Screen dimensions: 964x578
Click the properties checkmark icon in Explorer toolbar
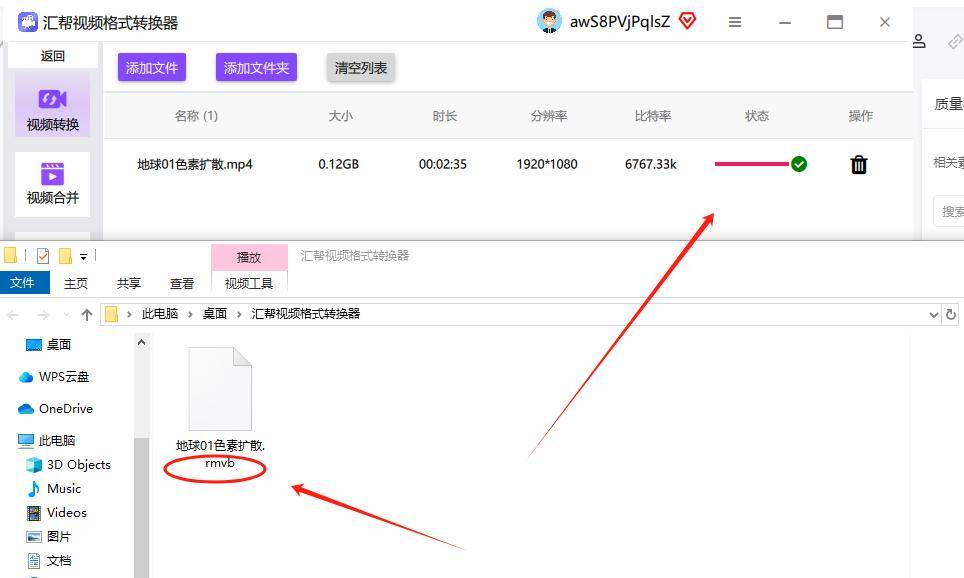pyautogui.click(x=42, y=255)
